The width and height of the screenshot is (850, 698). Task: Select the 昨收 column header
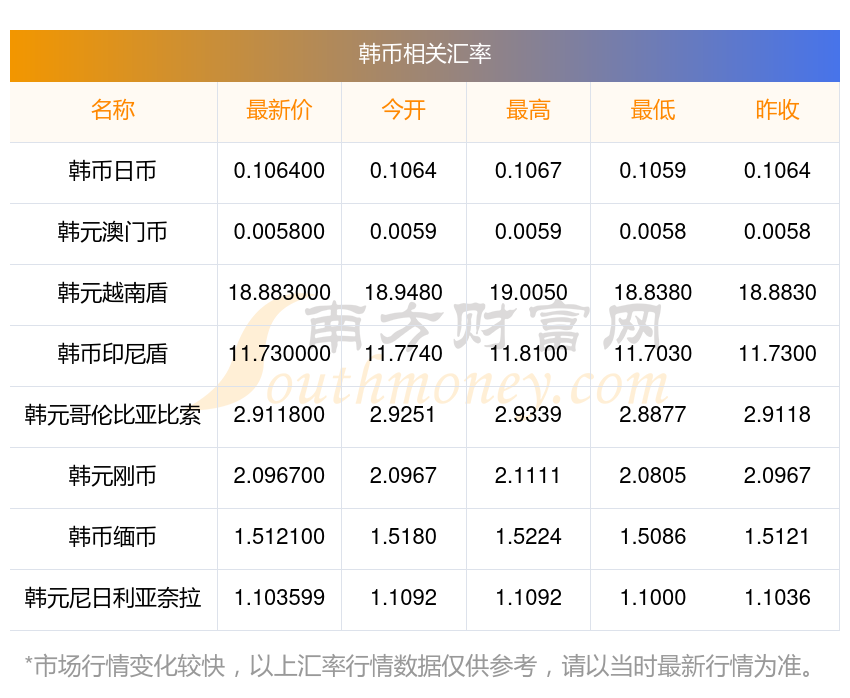point(777,110)
